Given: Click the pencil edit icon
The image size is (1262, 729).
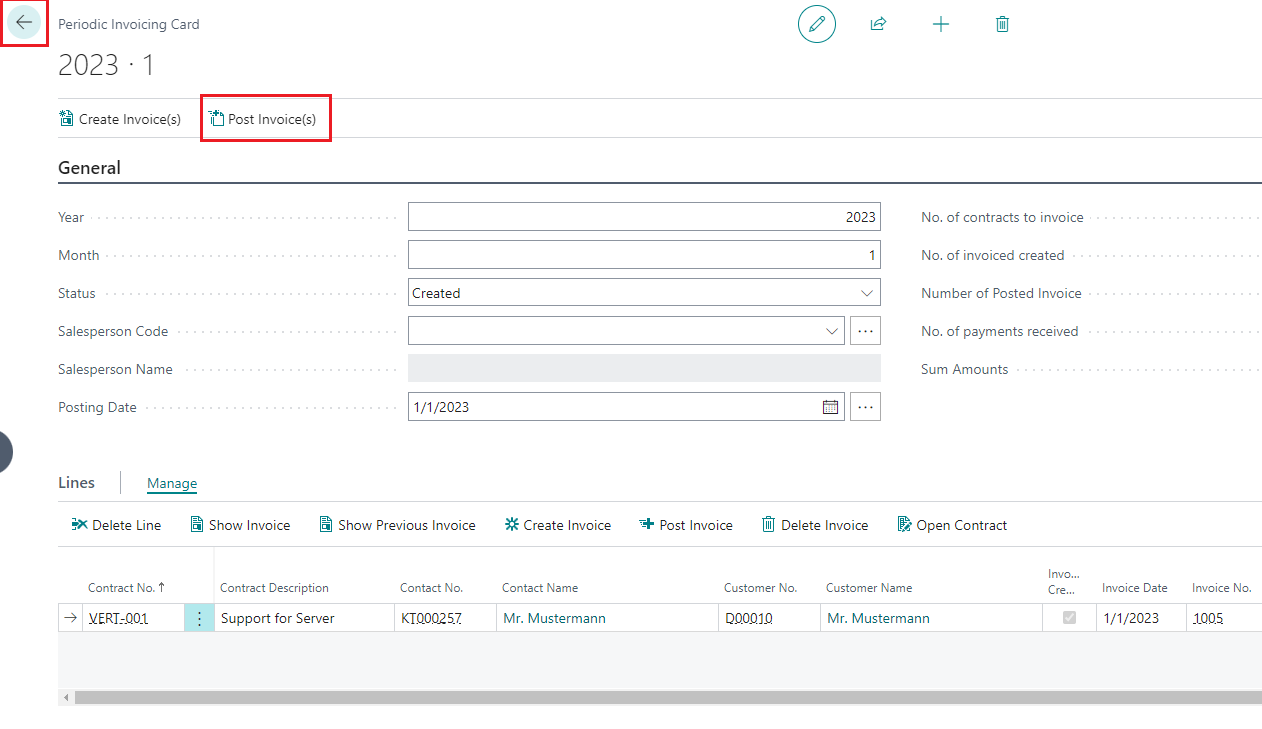Looking at the screenshot, I should tap(817, 24).
